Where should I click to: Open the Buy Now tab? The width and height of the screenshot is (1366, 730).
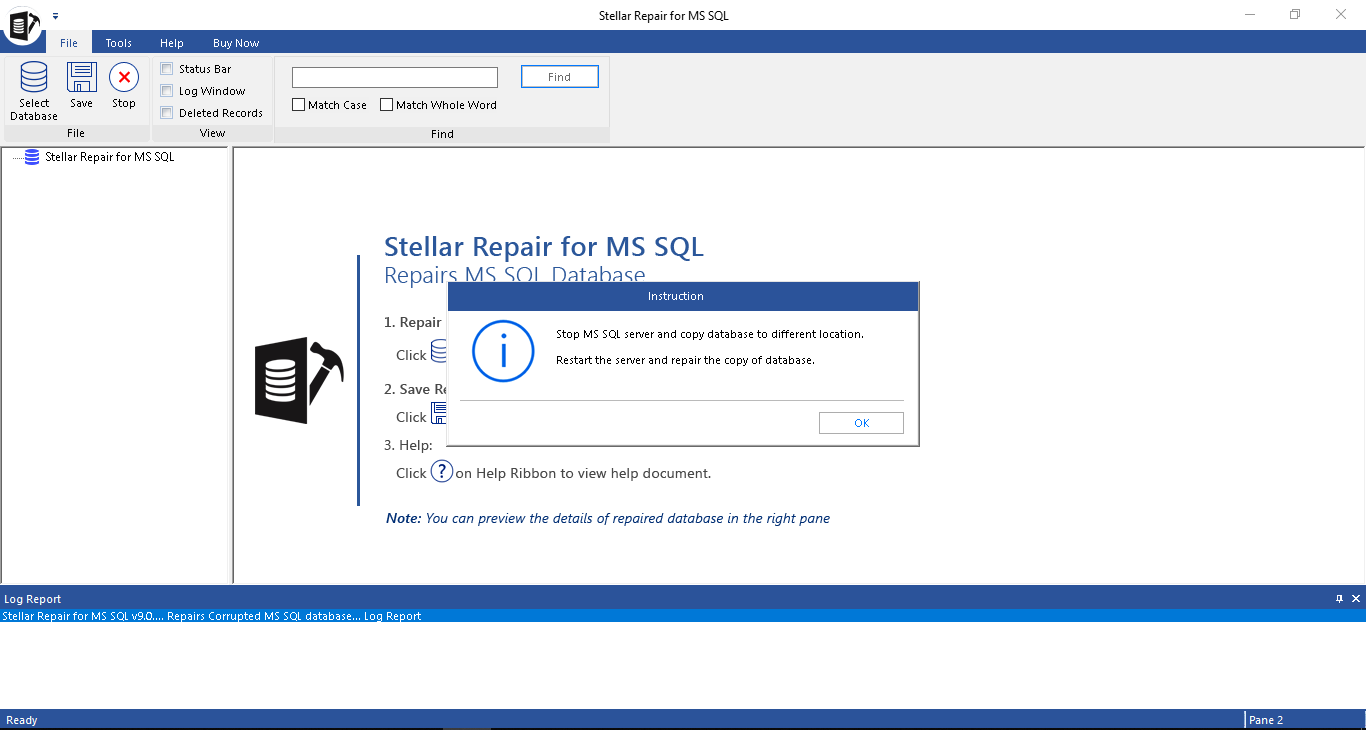(236, 43)
